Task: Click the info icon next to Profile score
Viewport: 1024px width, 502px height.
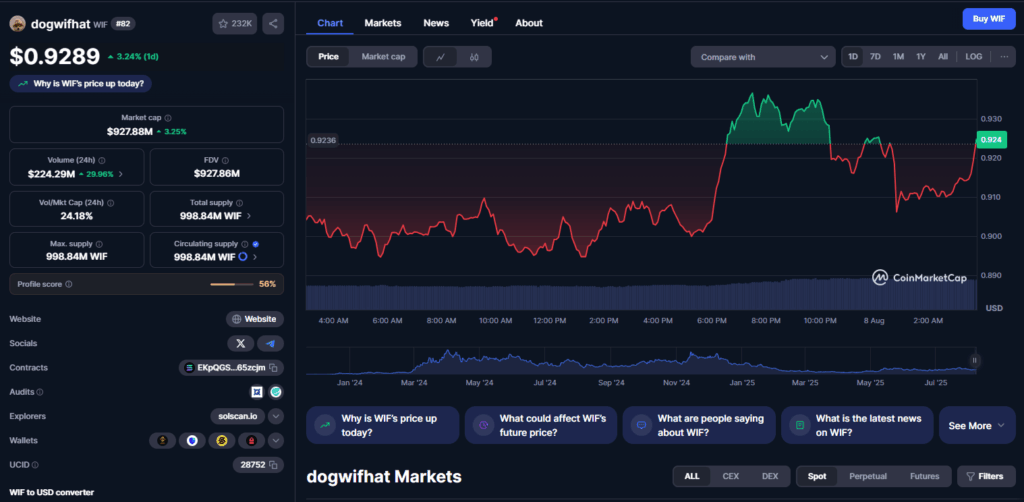Action: 69,285
